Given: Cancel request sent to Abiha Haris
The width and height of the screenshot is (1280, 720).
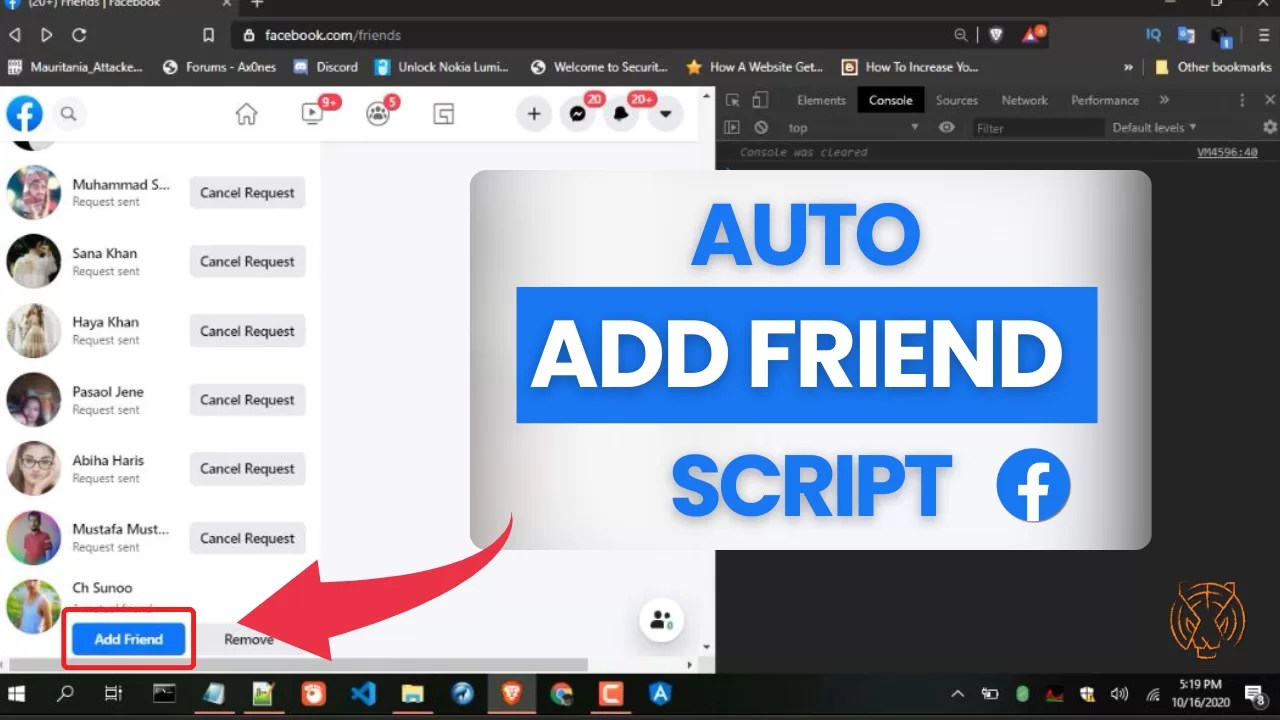Looking at the screenshot, I should click(x=247, y=469).
